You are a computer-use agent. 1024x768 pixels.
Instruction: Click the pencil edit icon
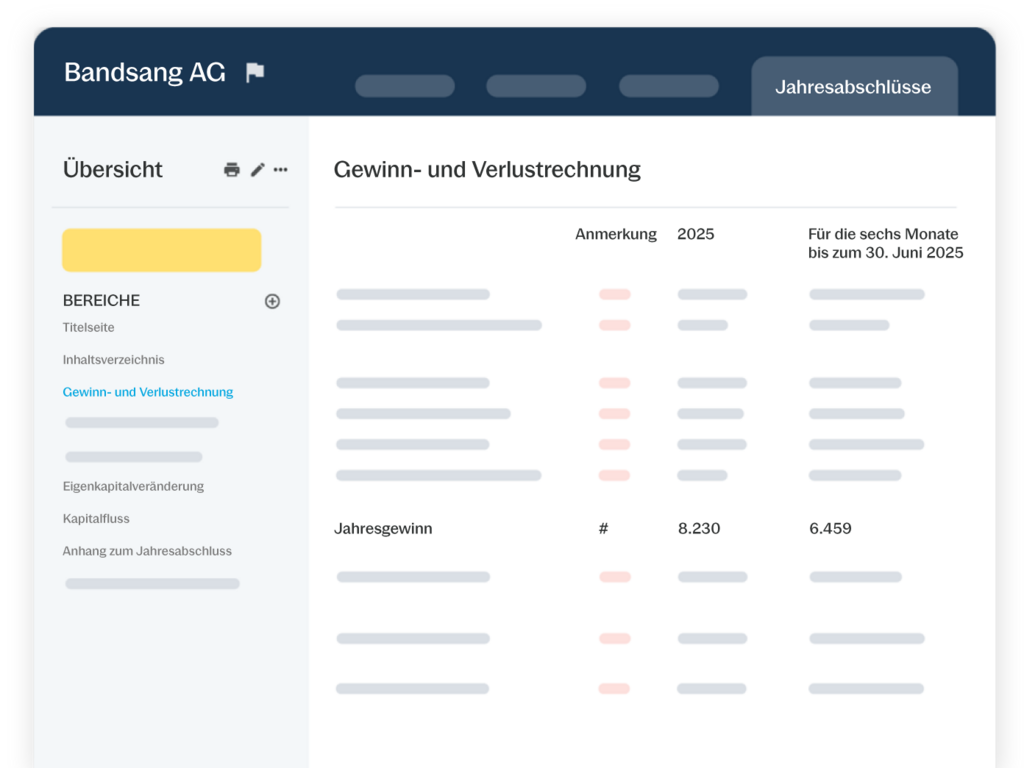[x=258, y=170]
